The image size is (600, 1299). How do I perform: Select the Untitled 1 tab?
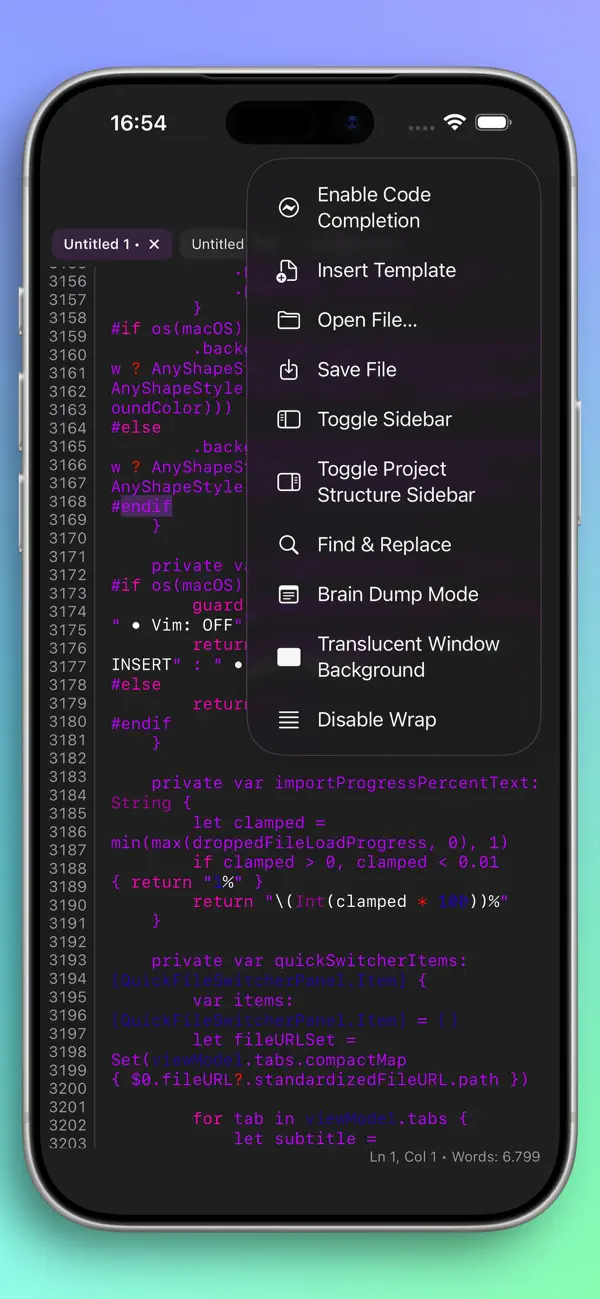(100, 244)
